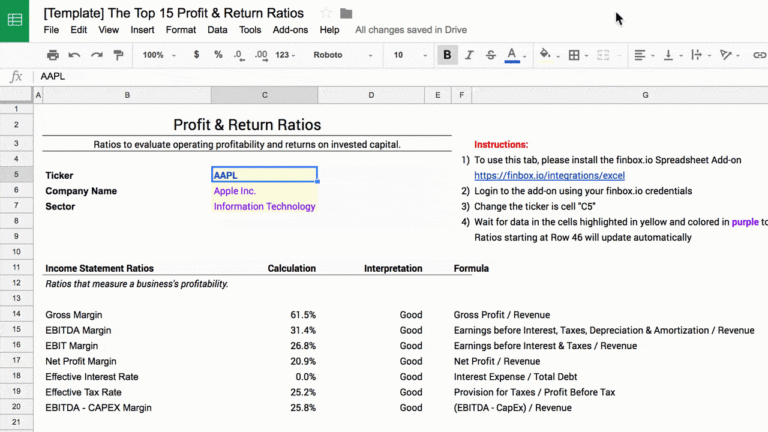
Task: Insert a link using toolbar icon
Action: [x=758, y=55]
